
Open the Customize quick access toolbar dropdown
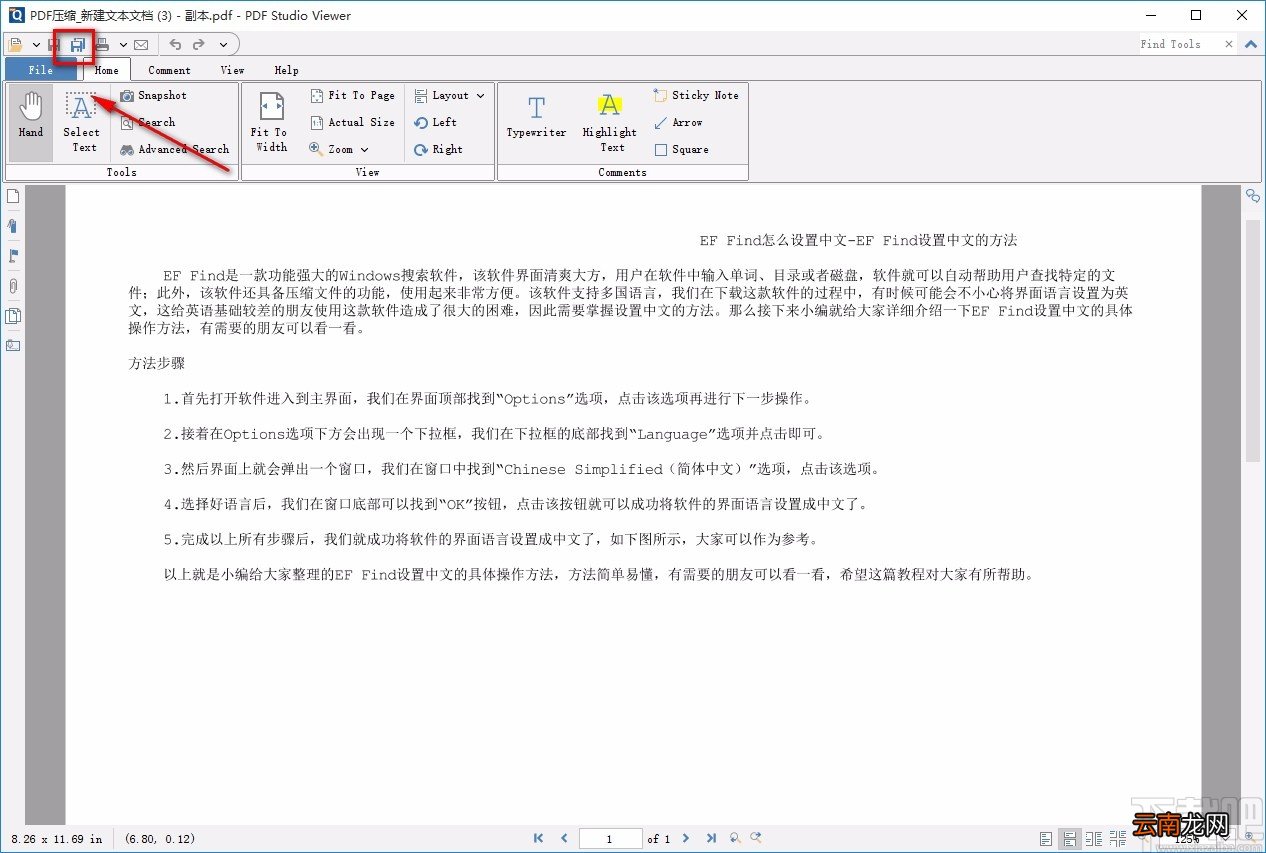point(223,44)
